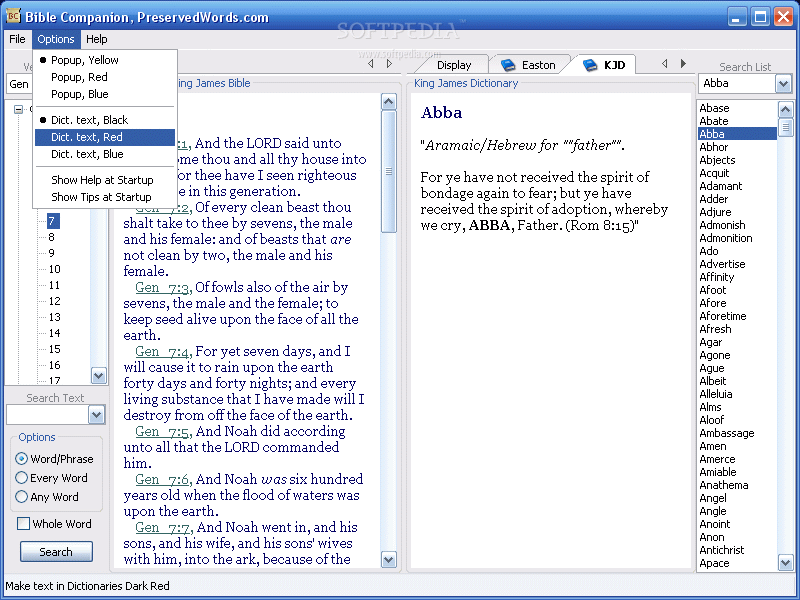The width and height of the screenshot is (800, 600).
Task: Click the Bible text scrollbar thumb
Action: click(x=389, y=171)
